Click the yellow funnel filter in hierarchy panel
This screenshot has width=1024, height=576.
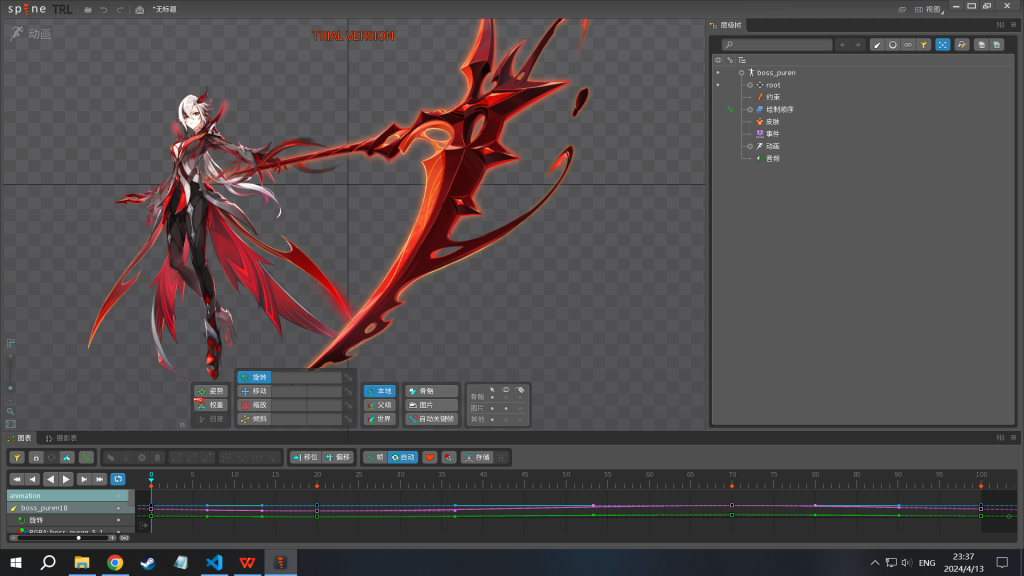923,45
